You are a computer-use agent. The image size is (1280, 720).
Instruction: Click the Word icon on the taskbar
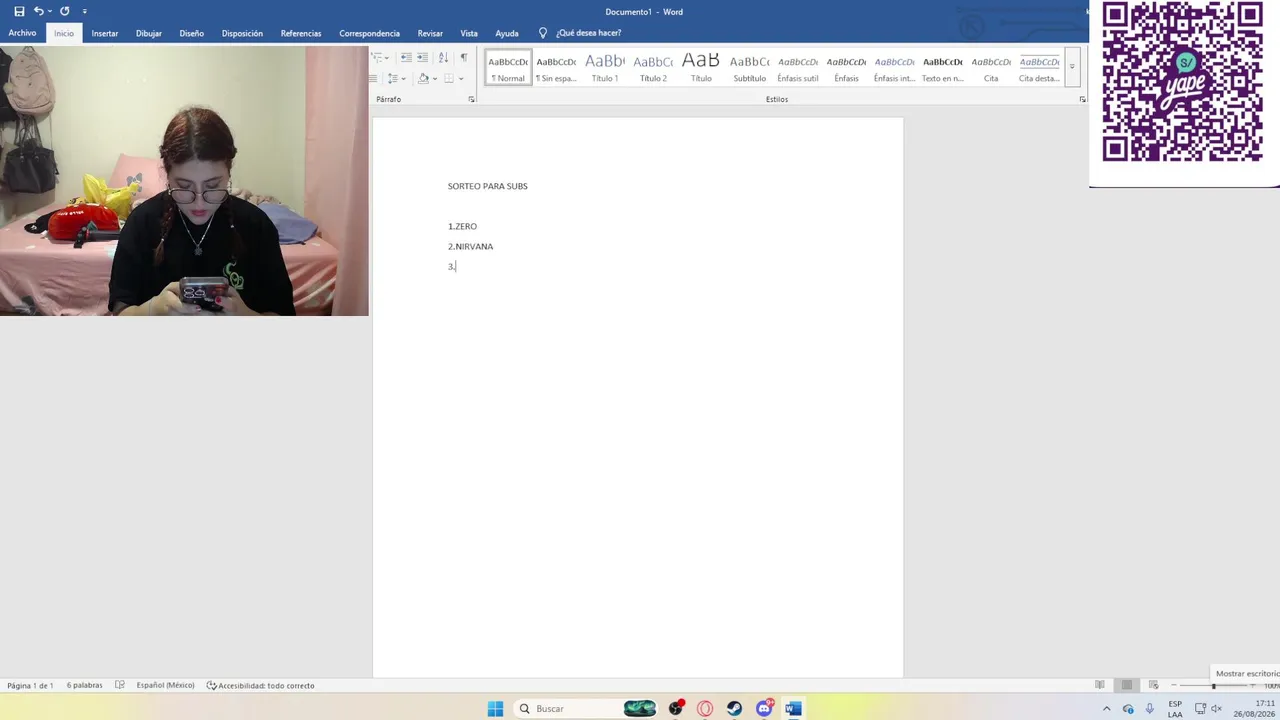793,709
